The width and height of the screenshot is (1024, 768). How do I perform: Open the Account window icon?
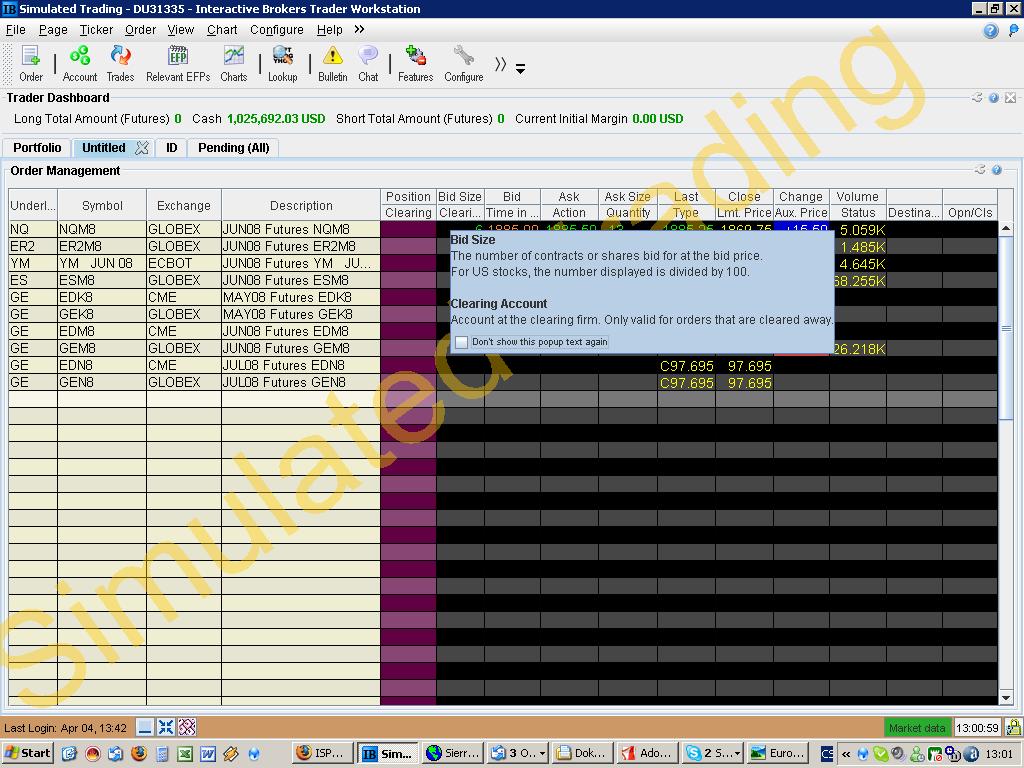80,63
